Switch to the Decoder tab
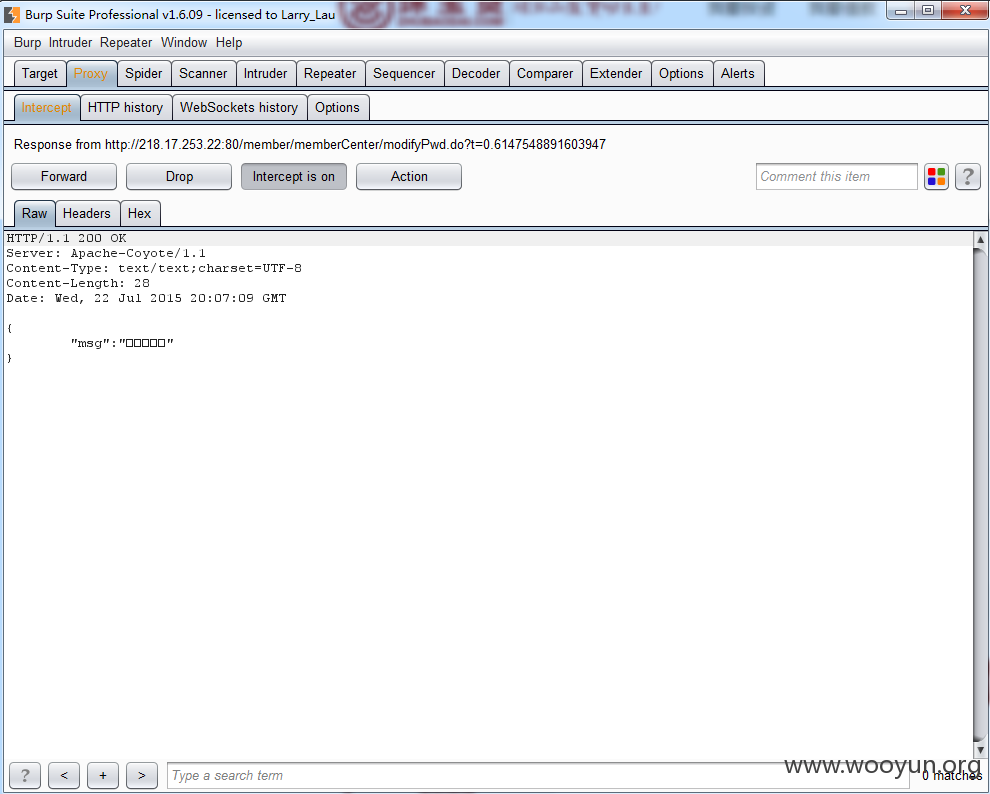 coord(476,73)
